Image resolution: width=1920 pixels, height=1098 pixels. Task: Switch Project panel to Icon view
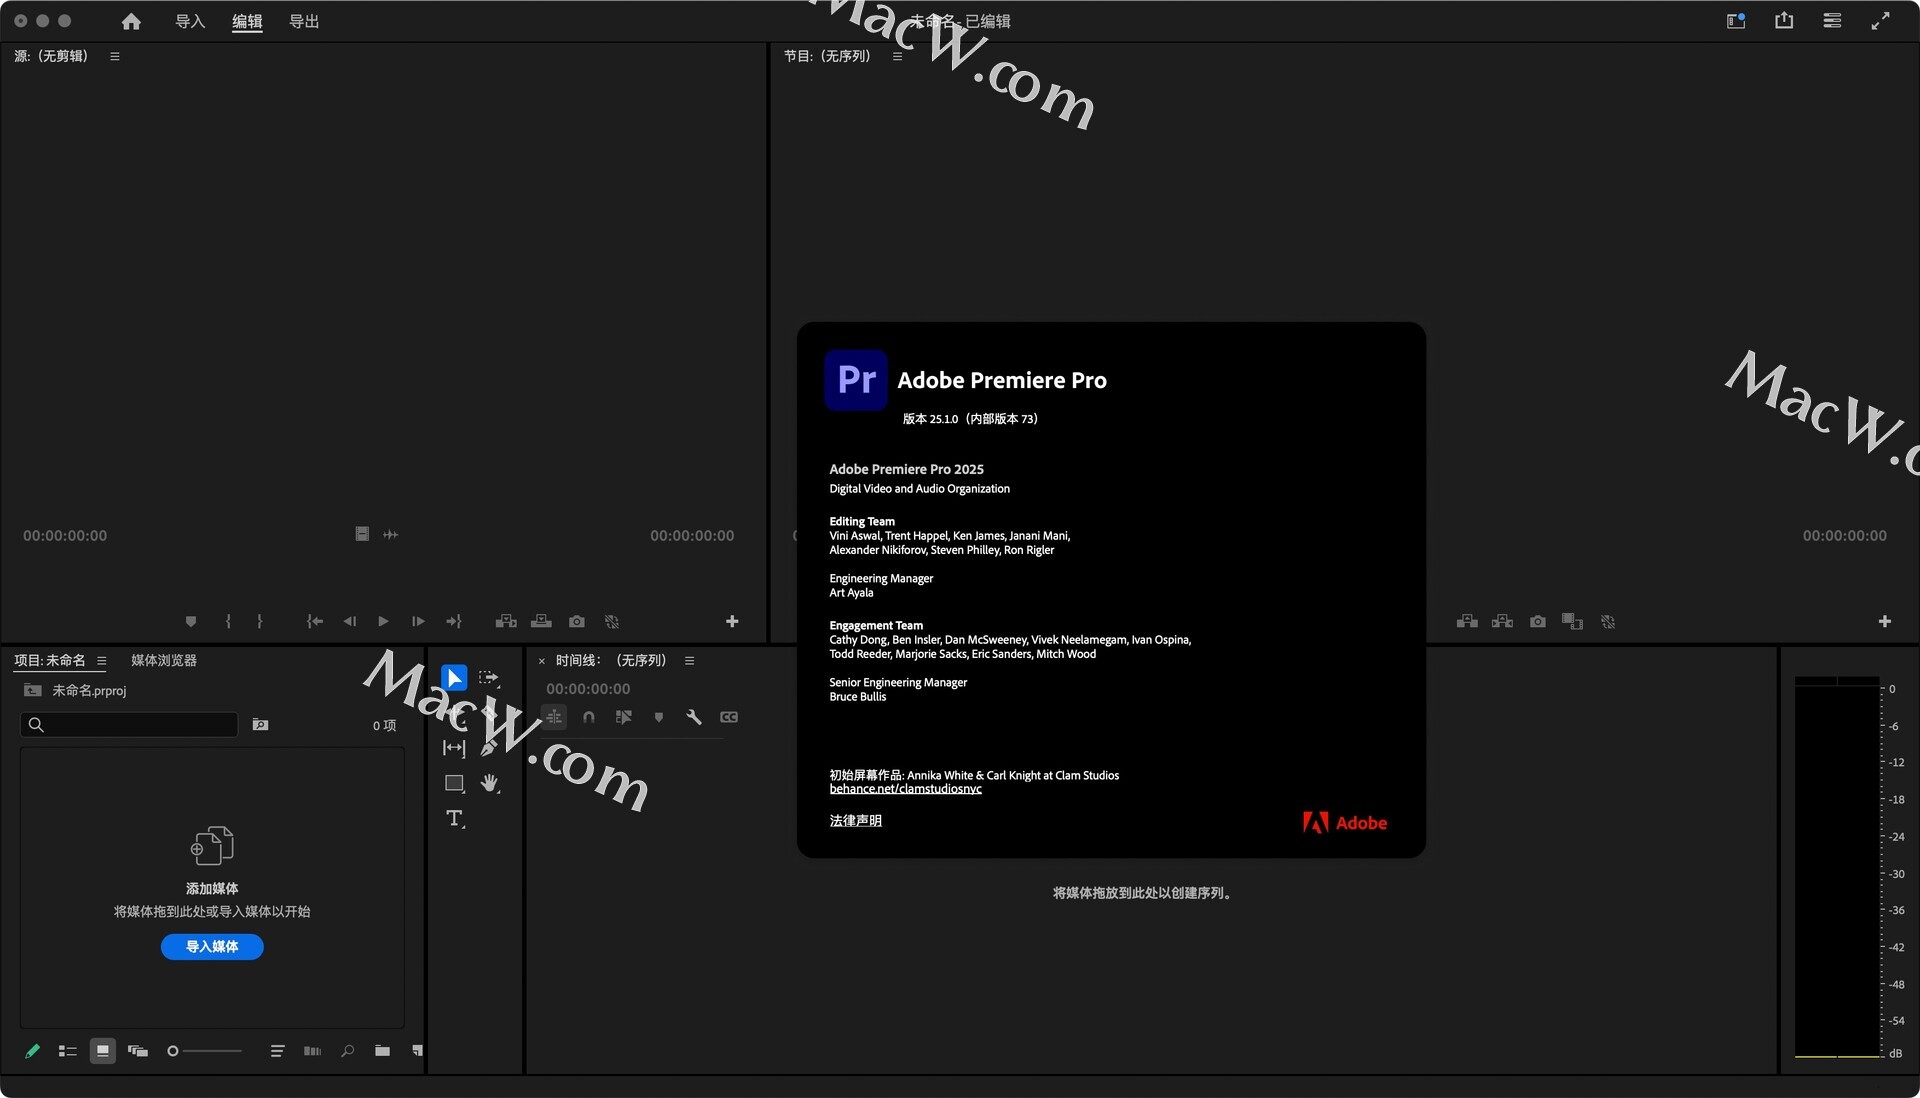click(102, 1050)
